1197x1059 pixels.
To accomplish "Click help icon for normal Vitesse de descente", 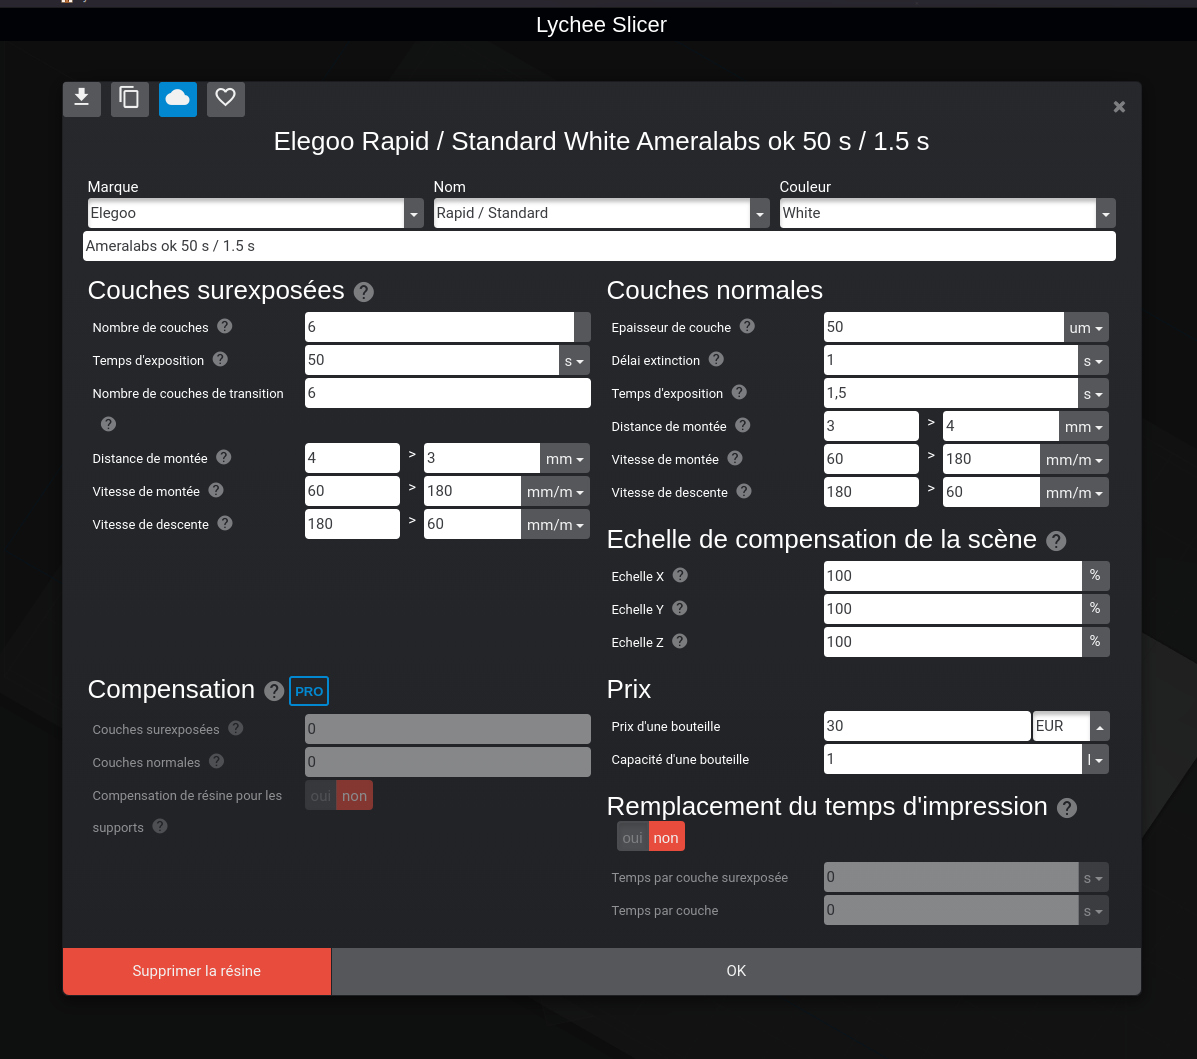I will [744, 491].
